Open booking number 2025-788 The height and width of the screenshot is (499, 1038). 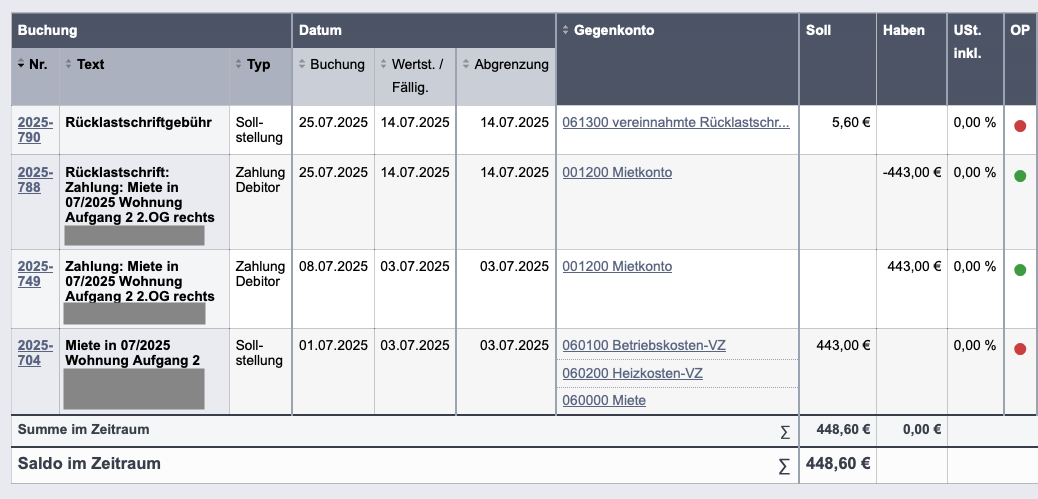(35, 179)
